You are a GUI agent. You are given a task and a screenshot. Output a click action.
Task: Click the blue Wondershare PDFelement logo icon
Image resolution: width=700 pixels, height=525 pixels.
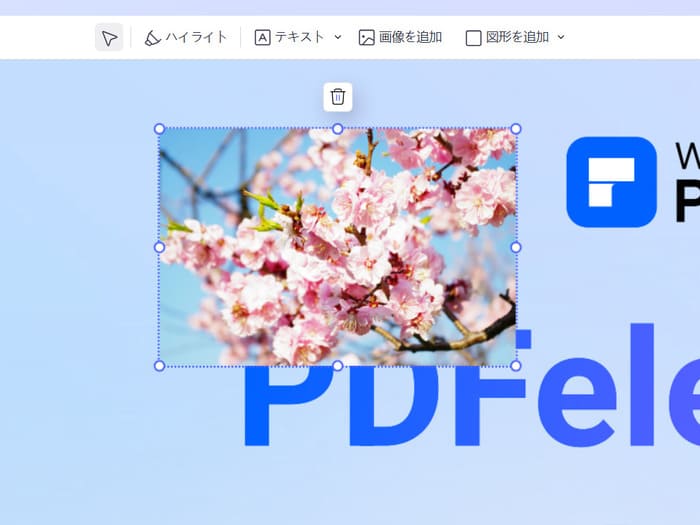pos(611,181)
